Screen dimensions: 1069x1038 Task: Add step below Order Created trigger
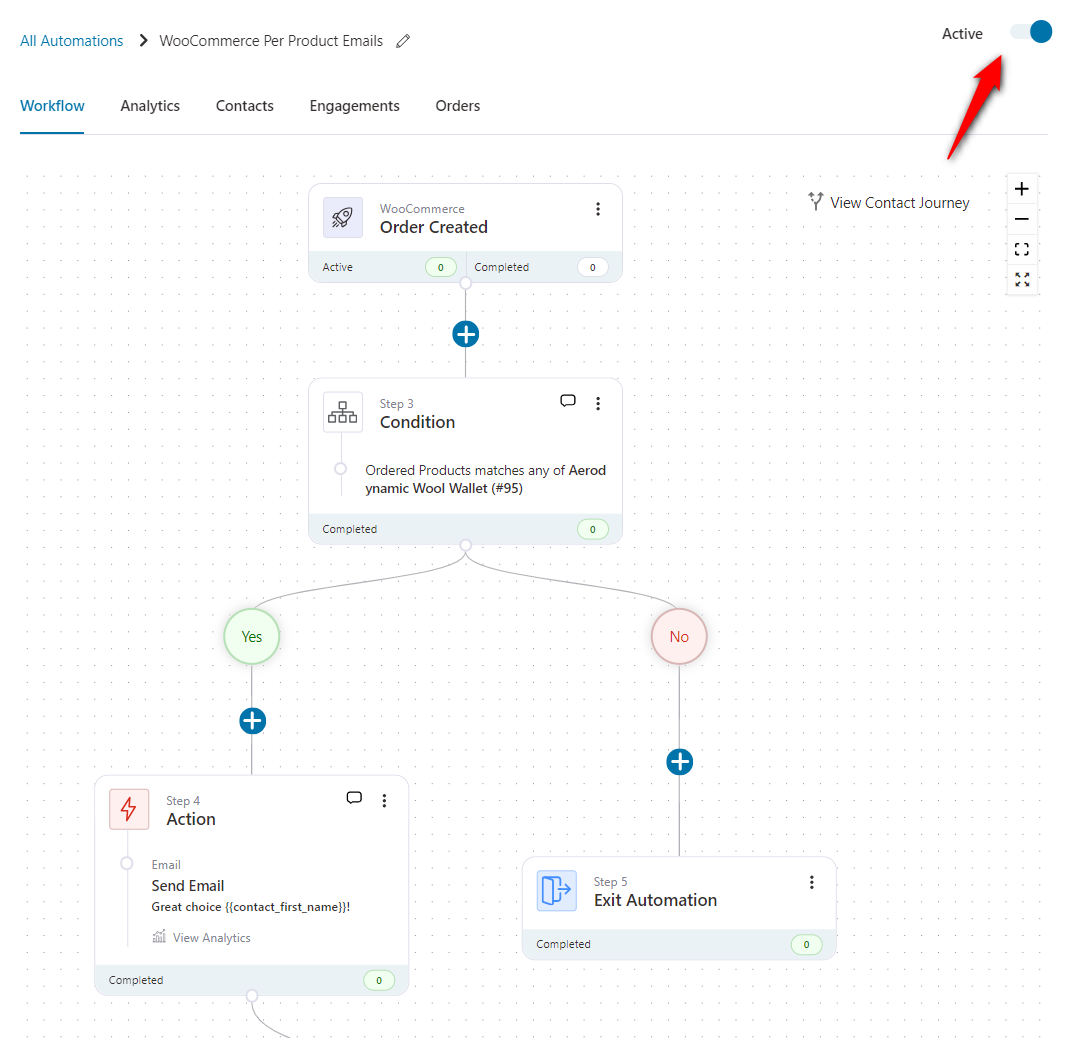[x=465, y=334]
